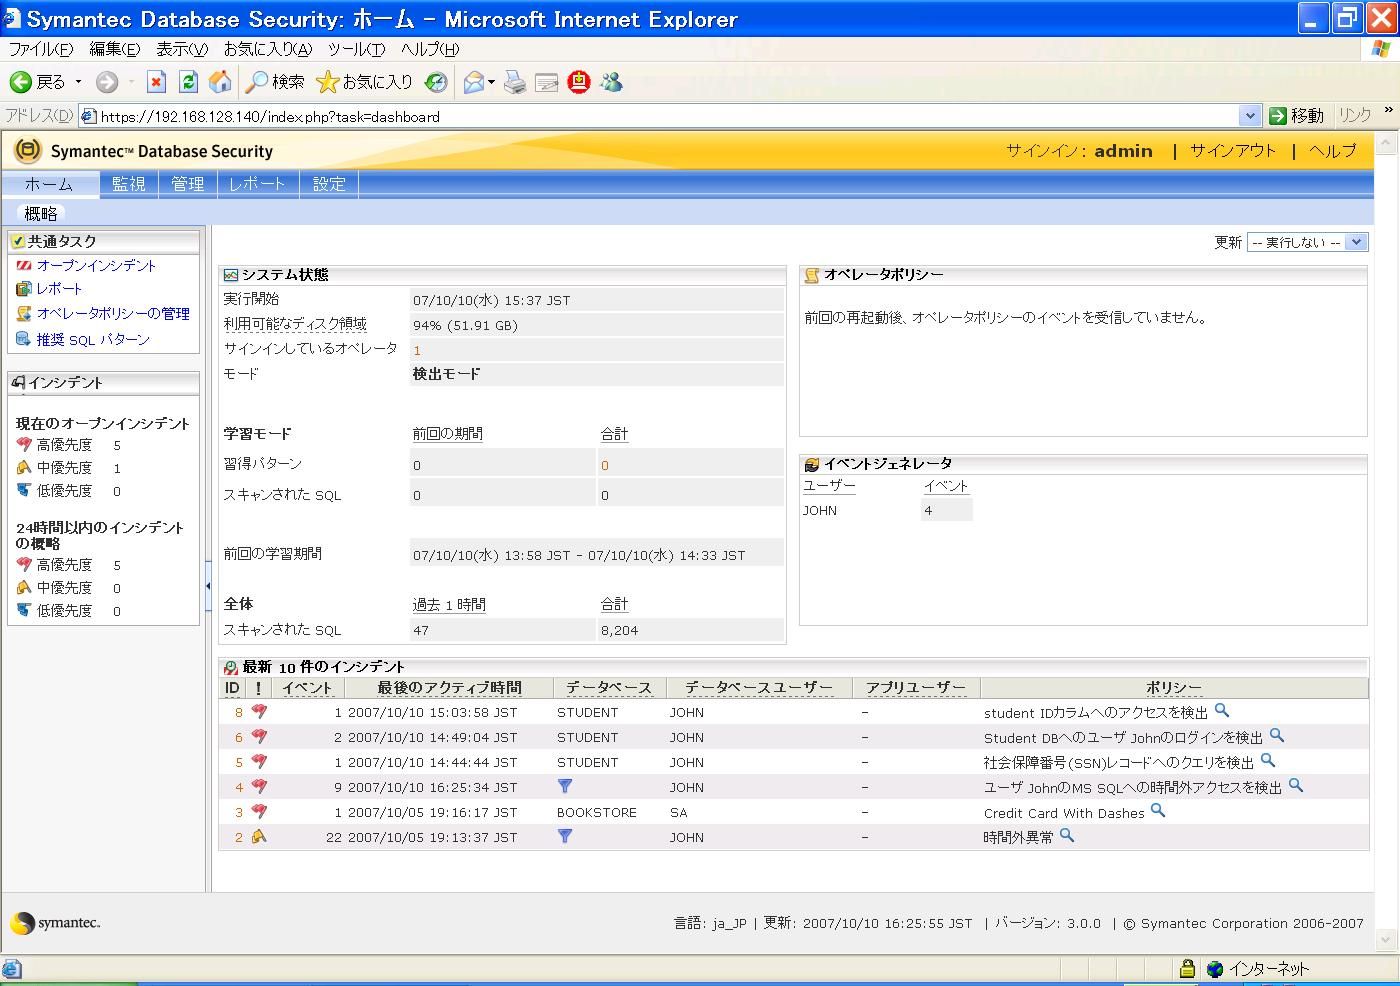The width and height of the screenshot is (1400, 986).
Task: Open magnifier for 時間外異常 policy
Action: click(x=1066, y=836)
